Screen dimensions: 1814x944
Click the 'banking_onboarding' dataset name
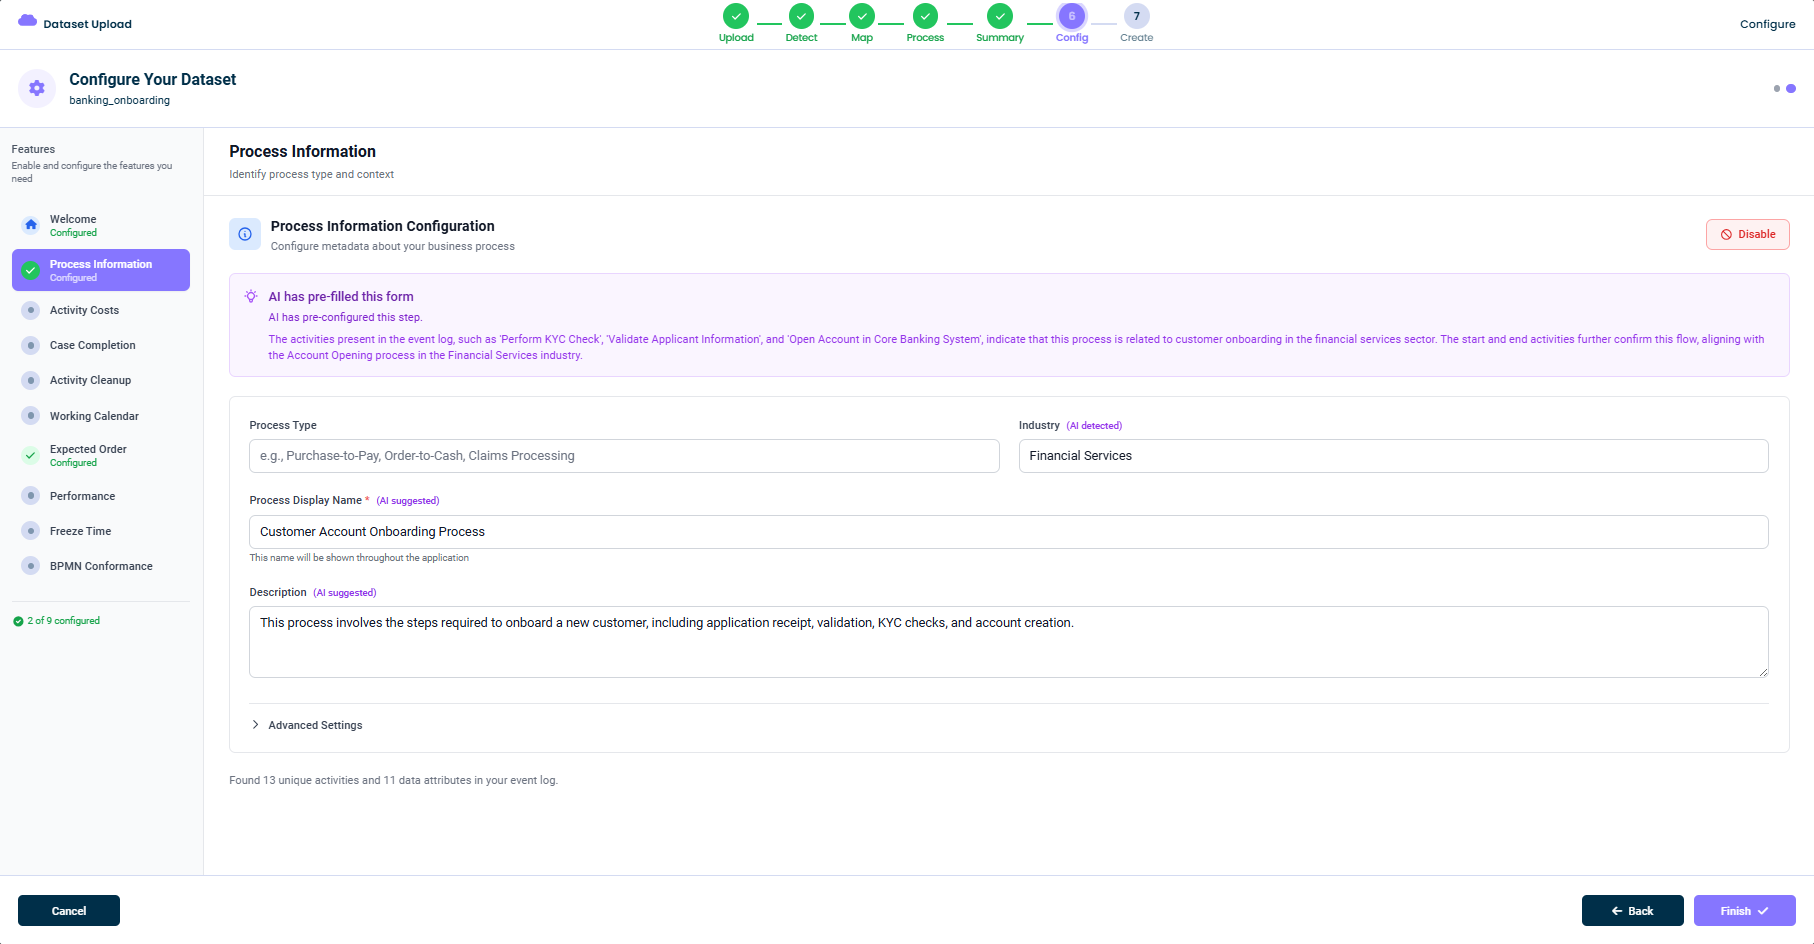(119, 100)
